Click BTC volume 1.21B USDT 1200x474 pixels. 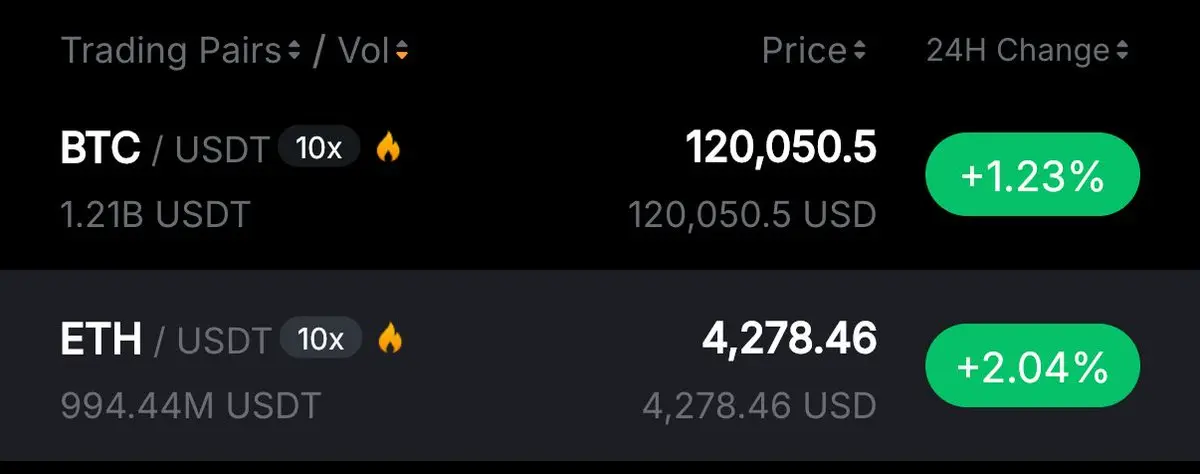coord(155,213)
